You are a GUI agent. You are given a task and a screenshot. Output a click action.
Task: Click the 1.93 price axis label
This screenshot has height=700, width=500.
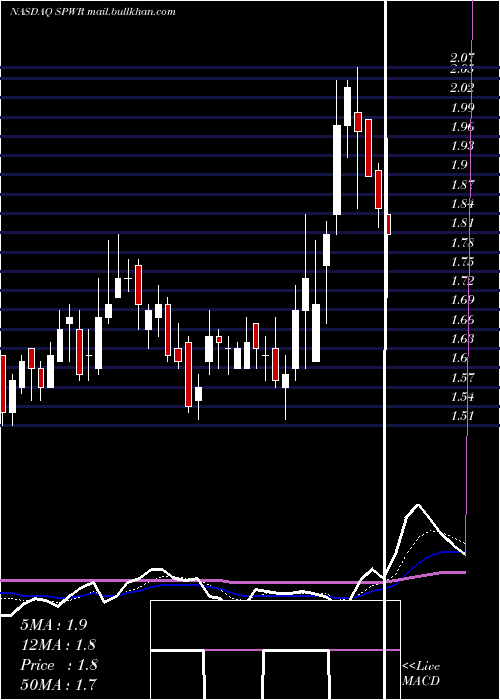click(x=462, y=146)
